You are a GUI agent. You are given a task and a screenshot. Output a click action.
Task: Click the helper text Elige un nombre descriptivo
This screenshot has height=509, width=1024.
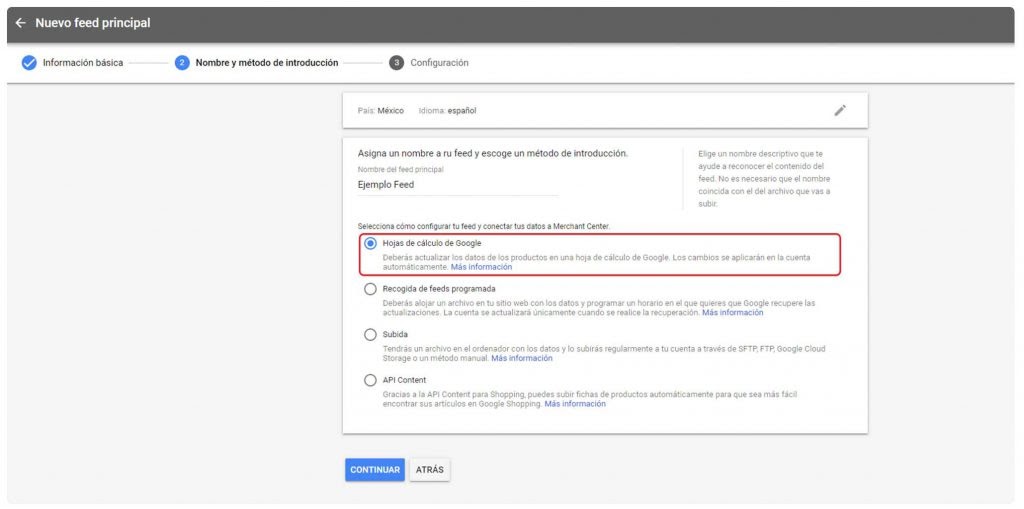pos(764,179)
